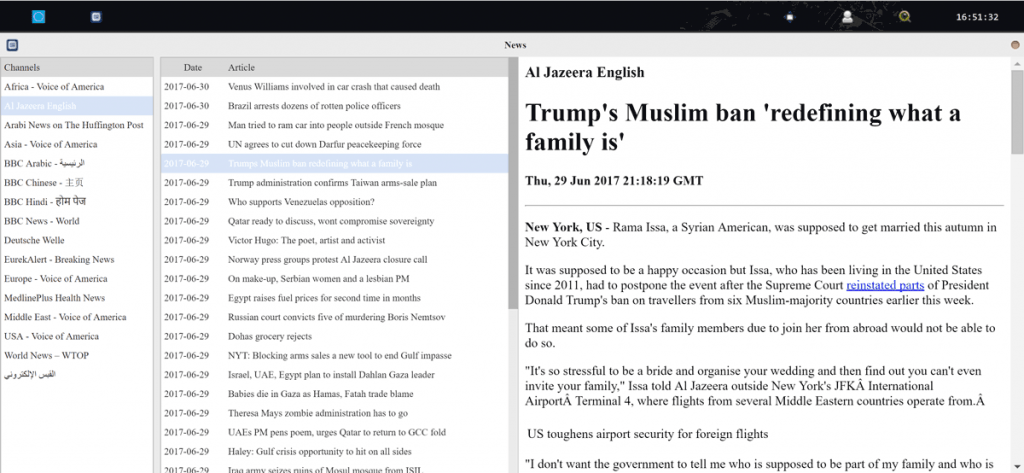Viewport: 1024px width, 473px height.
Task: Click the window switcher icon in system tray
Action: pos(789,16)
